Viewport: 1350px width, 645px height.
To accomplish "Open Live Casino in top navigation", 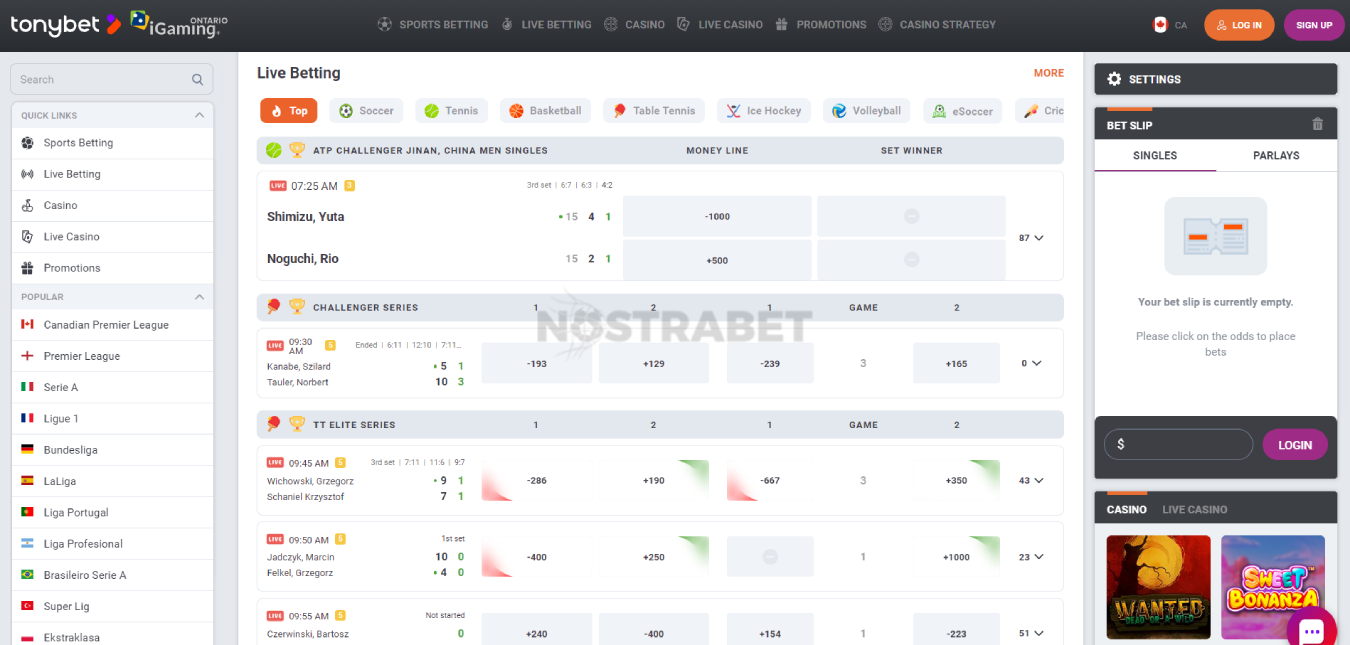I will (x=720, y=24).
